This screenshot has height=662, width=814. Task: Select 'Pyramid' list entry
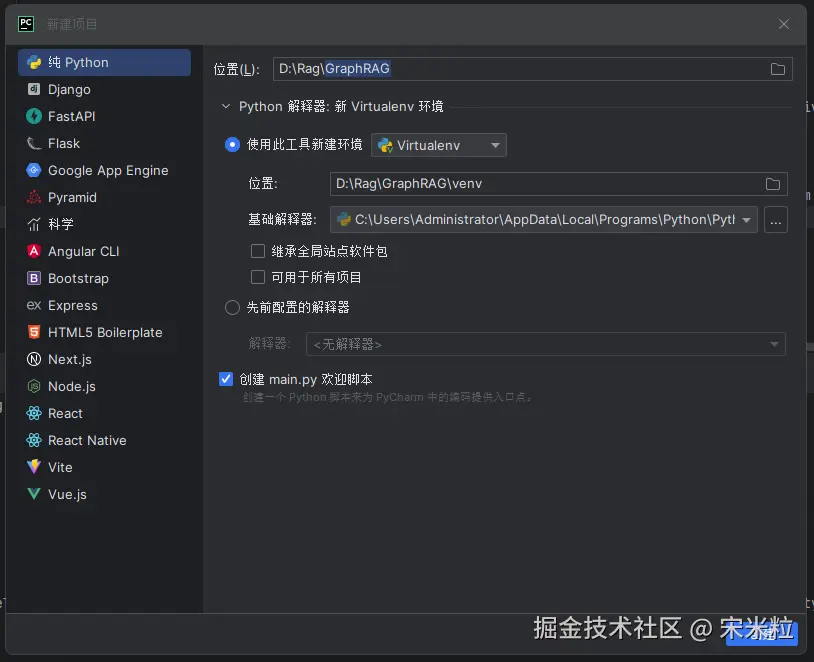click(x=72, y=197)
